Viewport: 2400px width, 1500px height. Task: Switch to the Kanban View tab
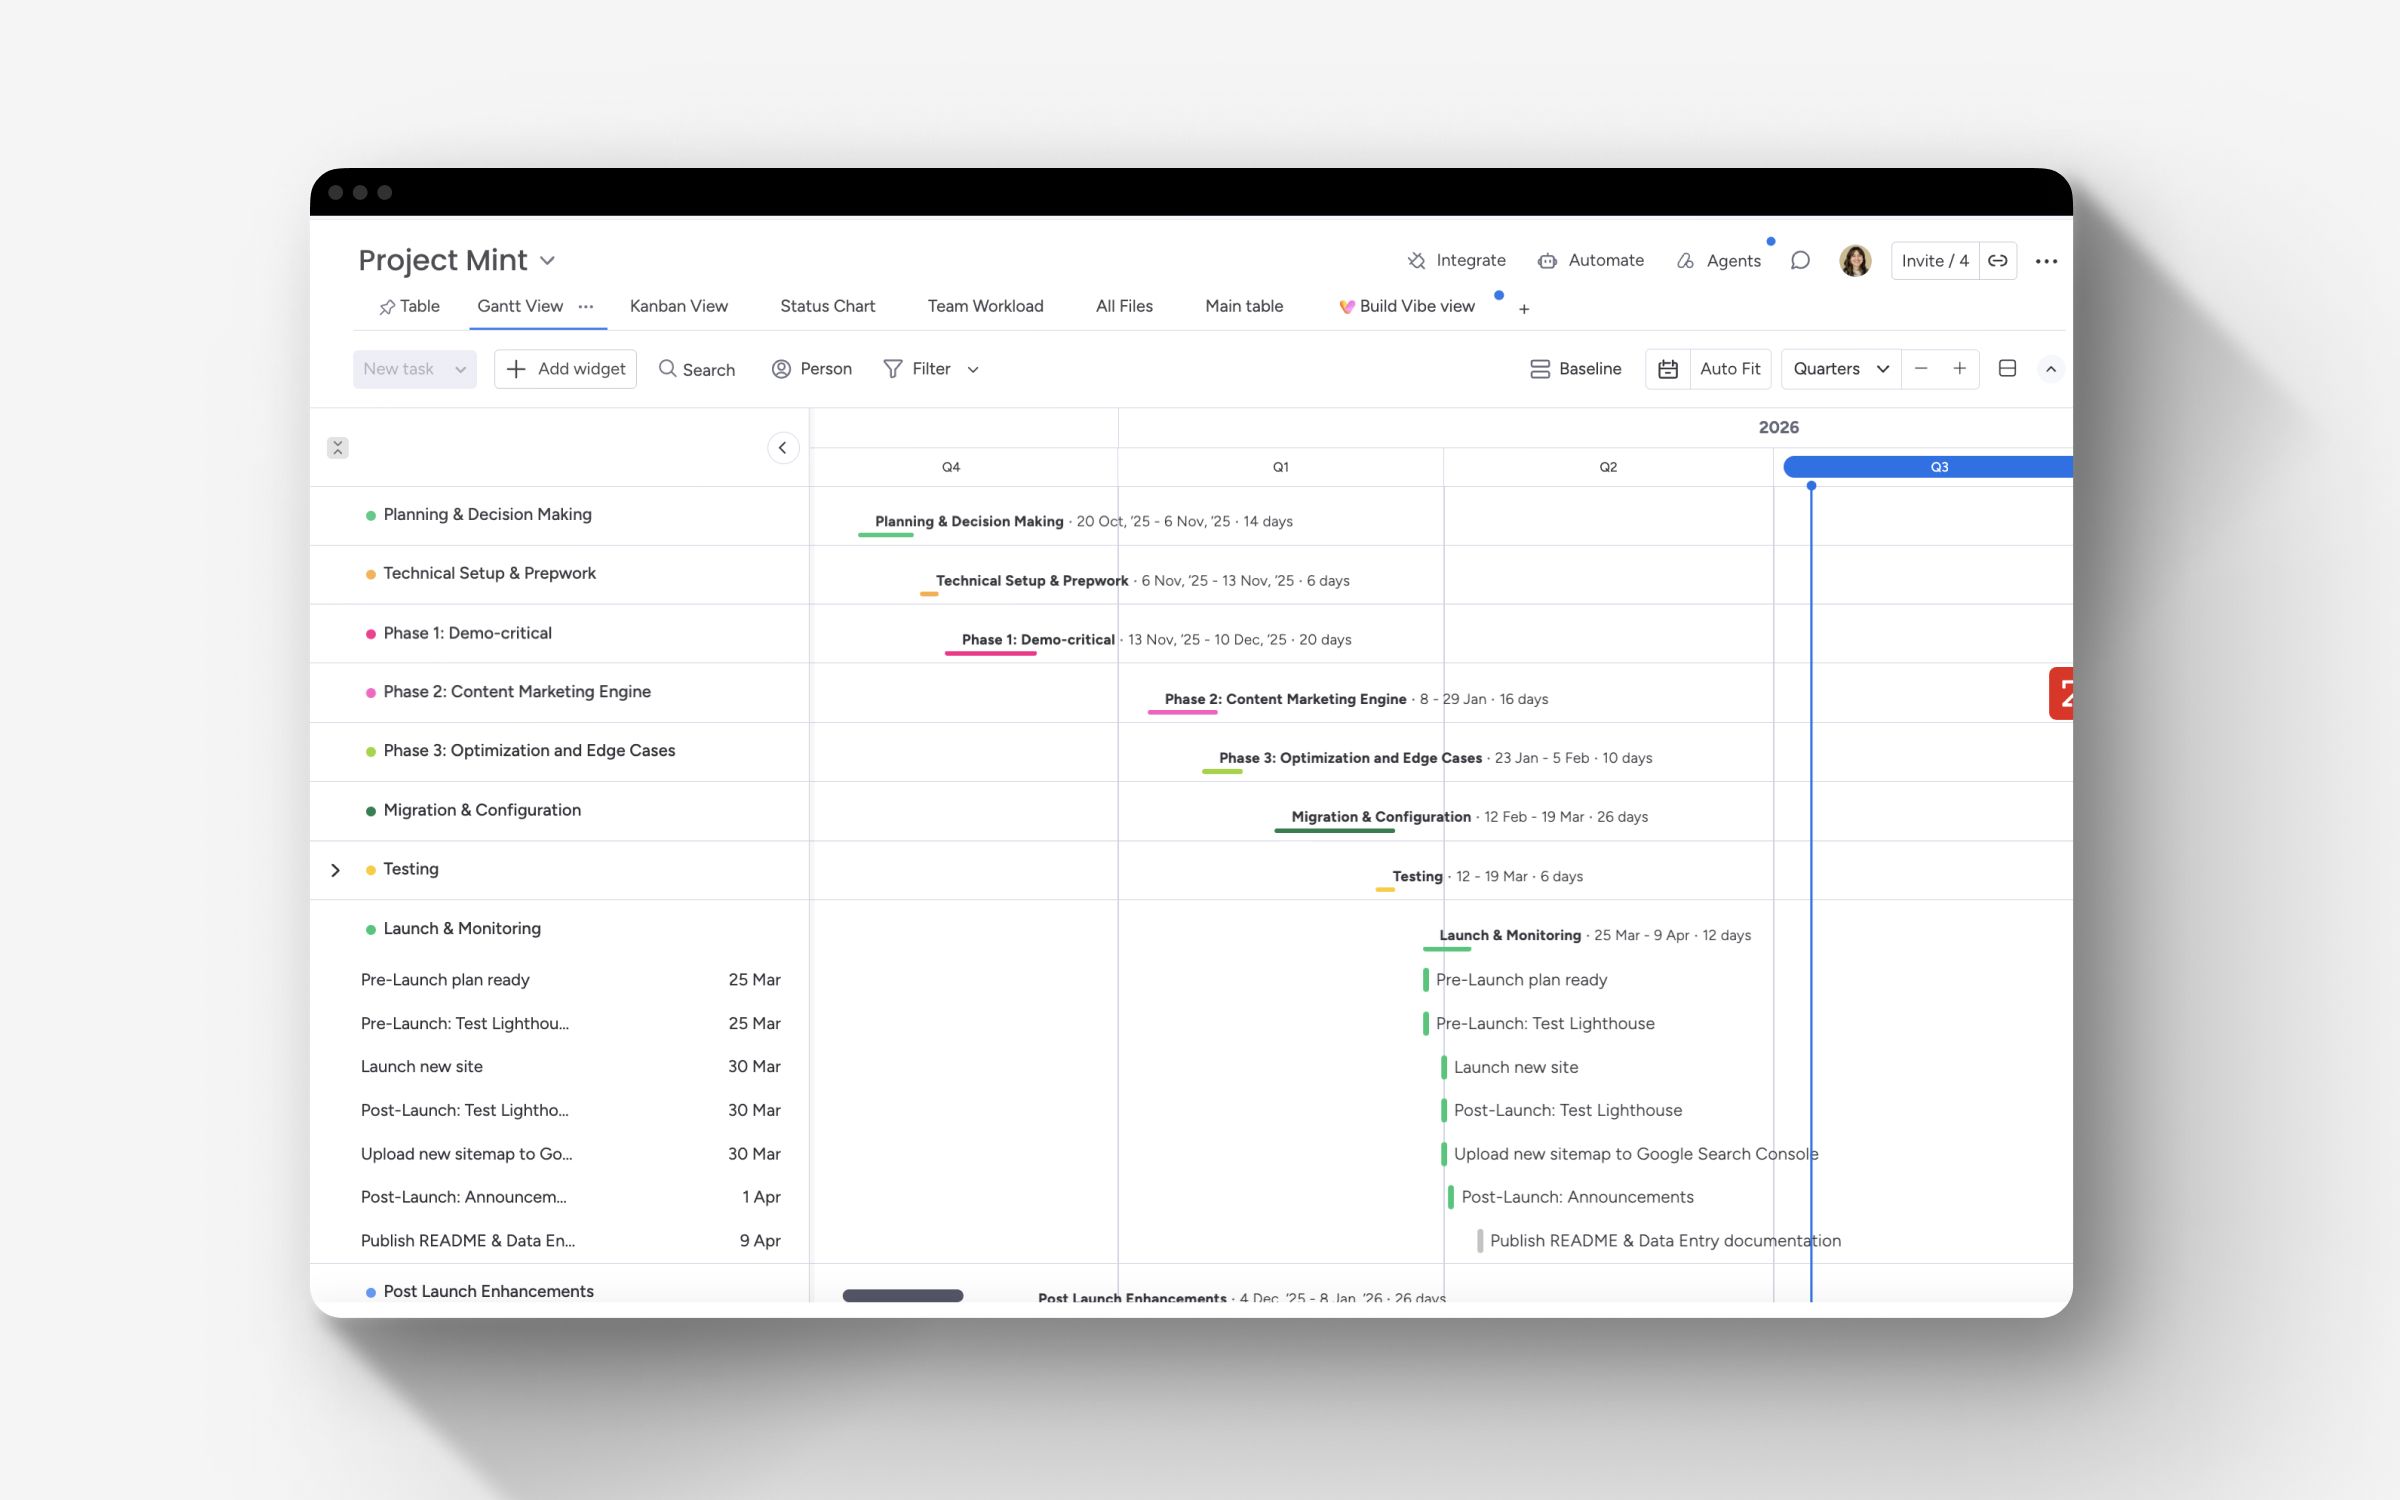(679, 306)
